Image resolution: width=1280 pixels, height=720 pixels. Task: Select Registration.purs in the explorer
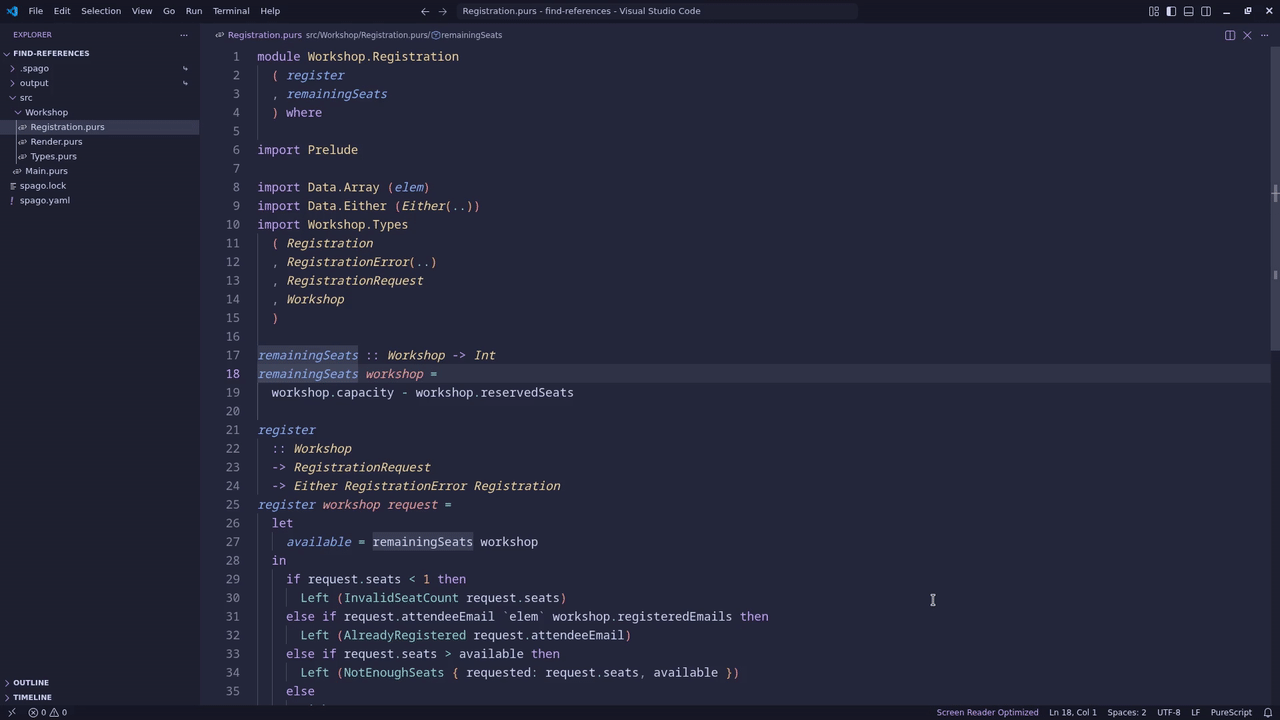point(100,127)
